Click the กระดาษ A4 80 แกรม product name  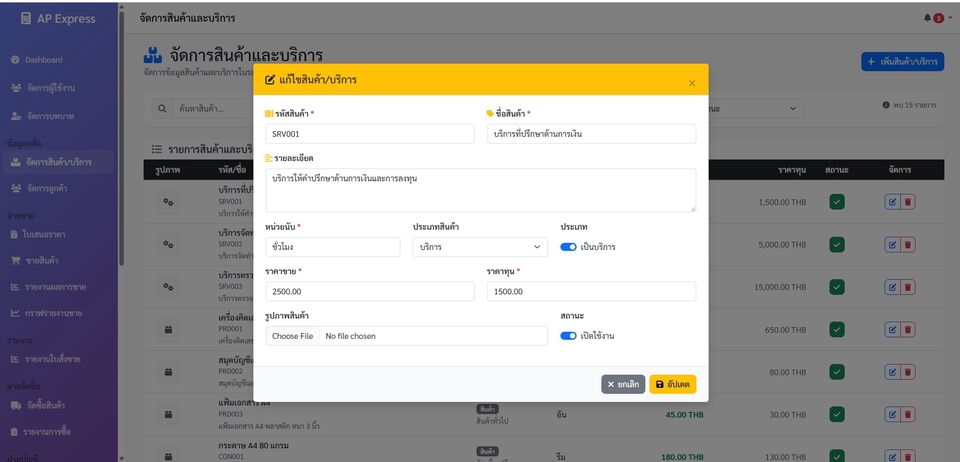(x=253, y=445)
